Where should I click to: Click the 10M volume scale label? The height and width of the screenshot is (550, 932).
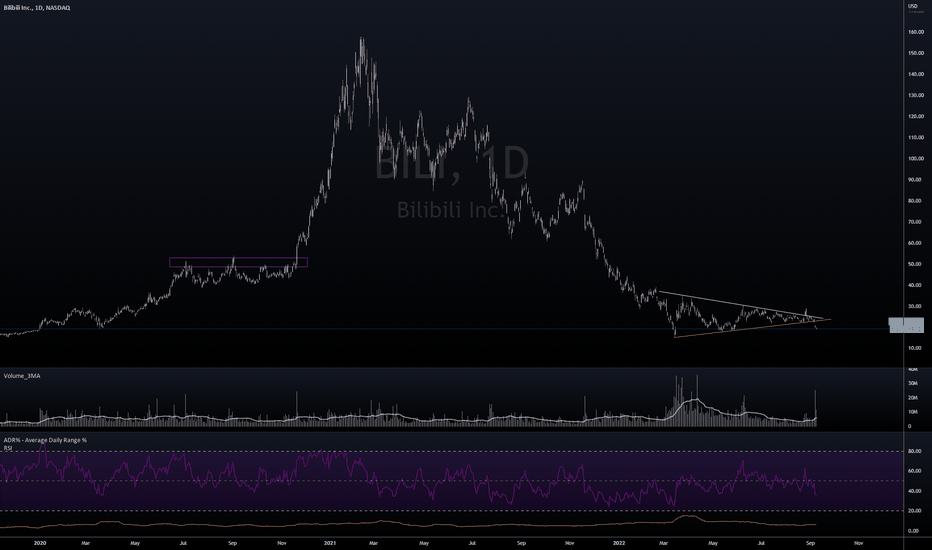pyautogui.click(x=912, y=412)
